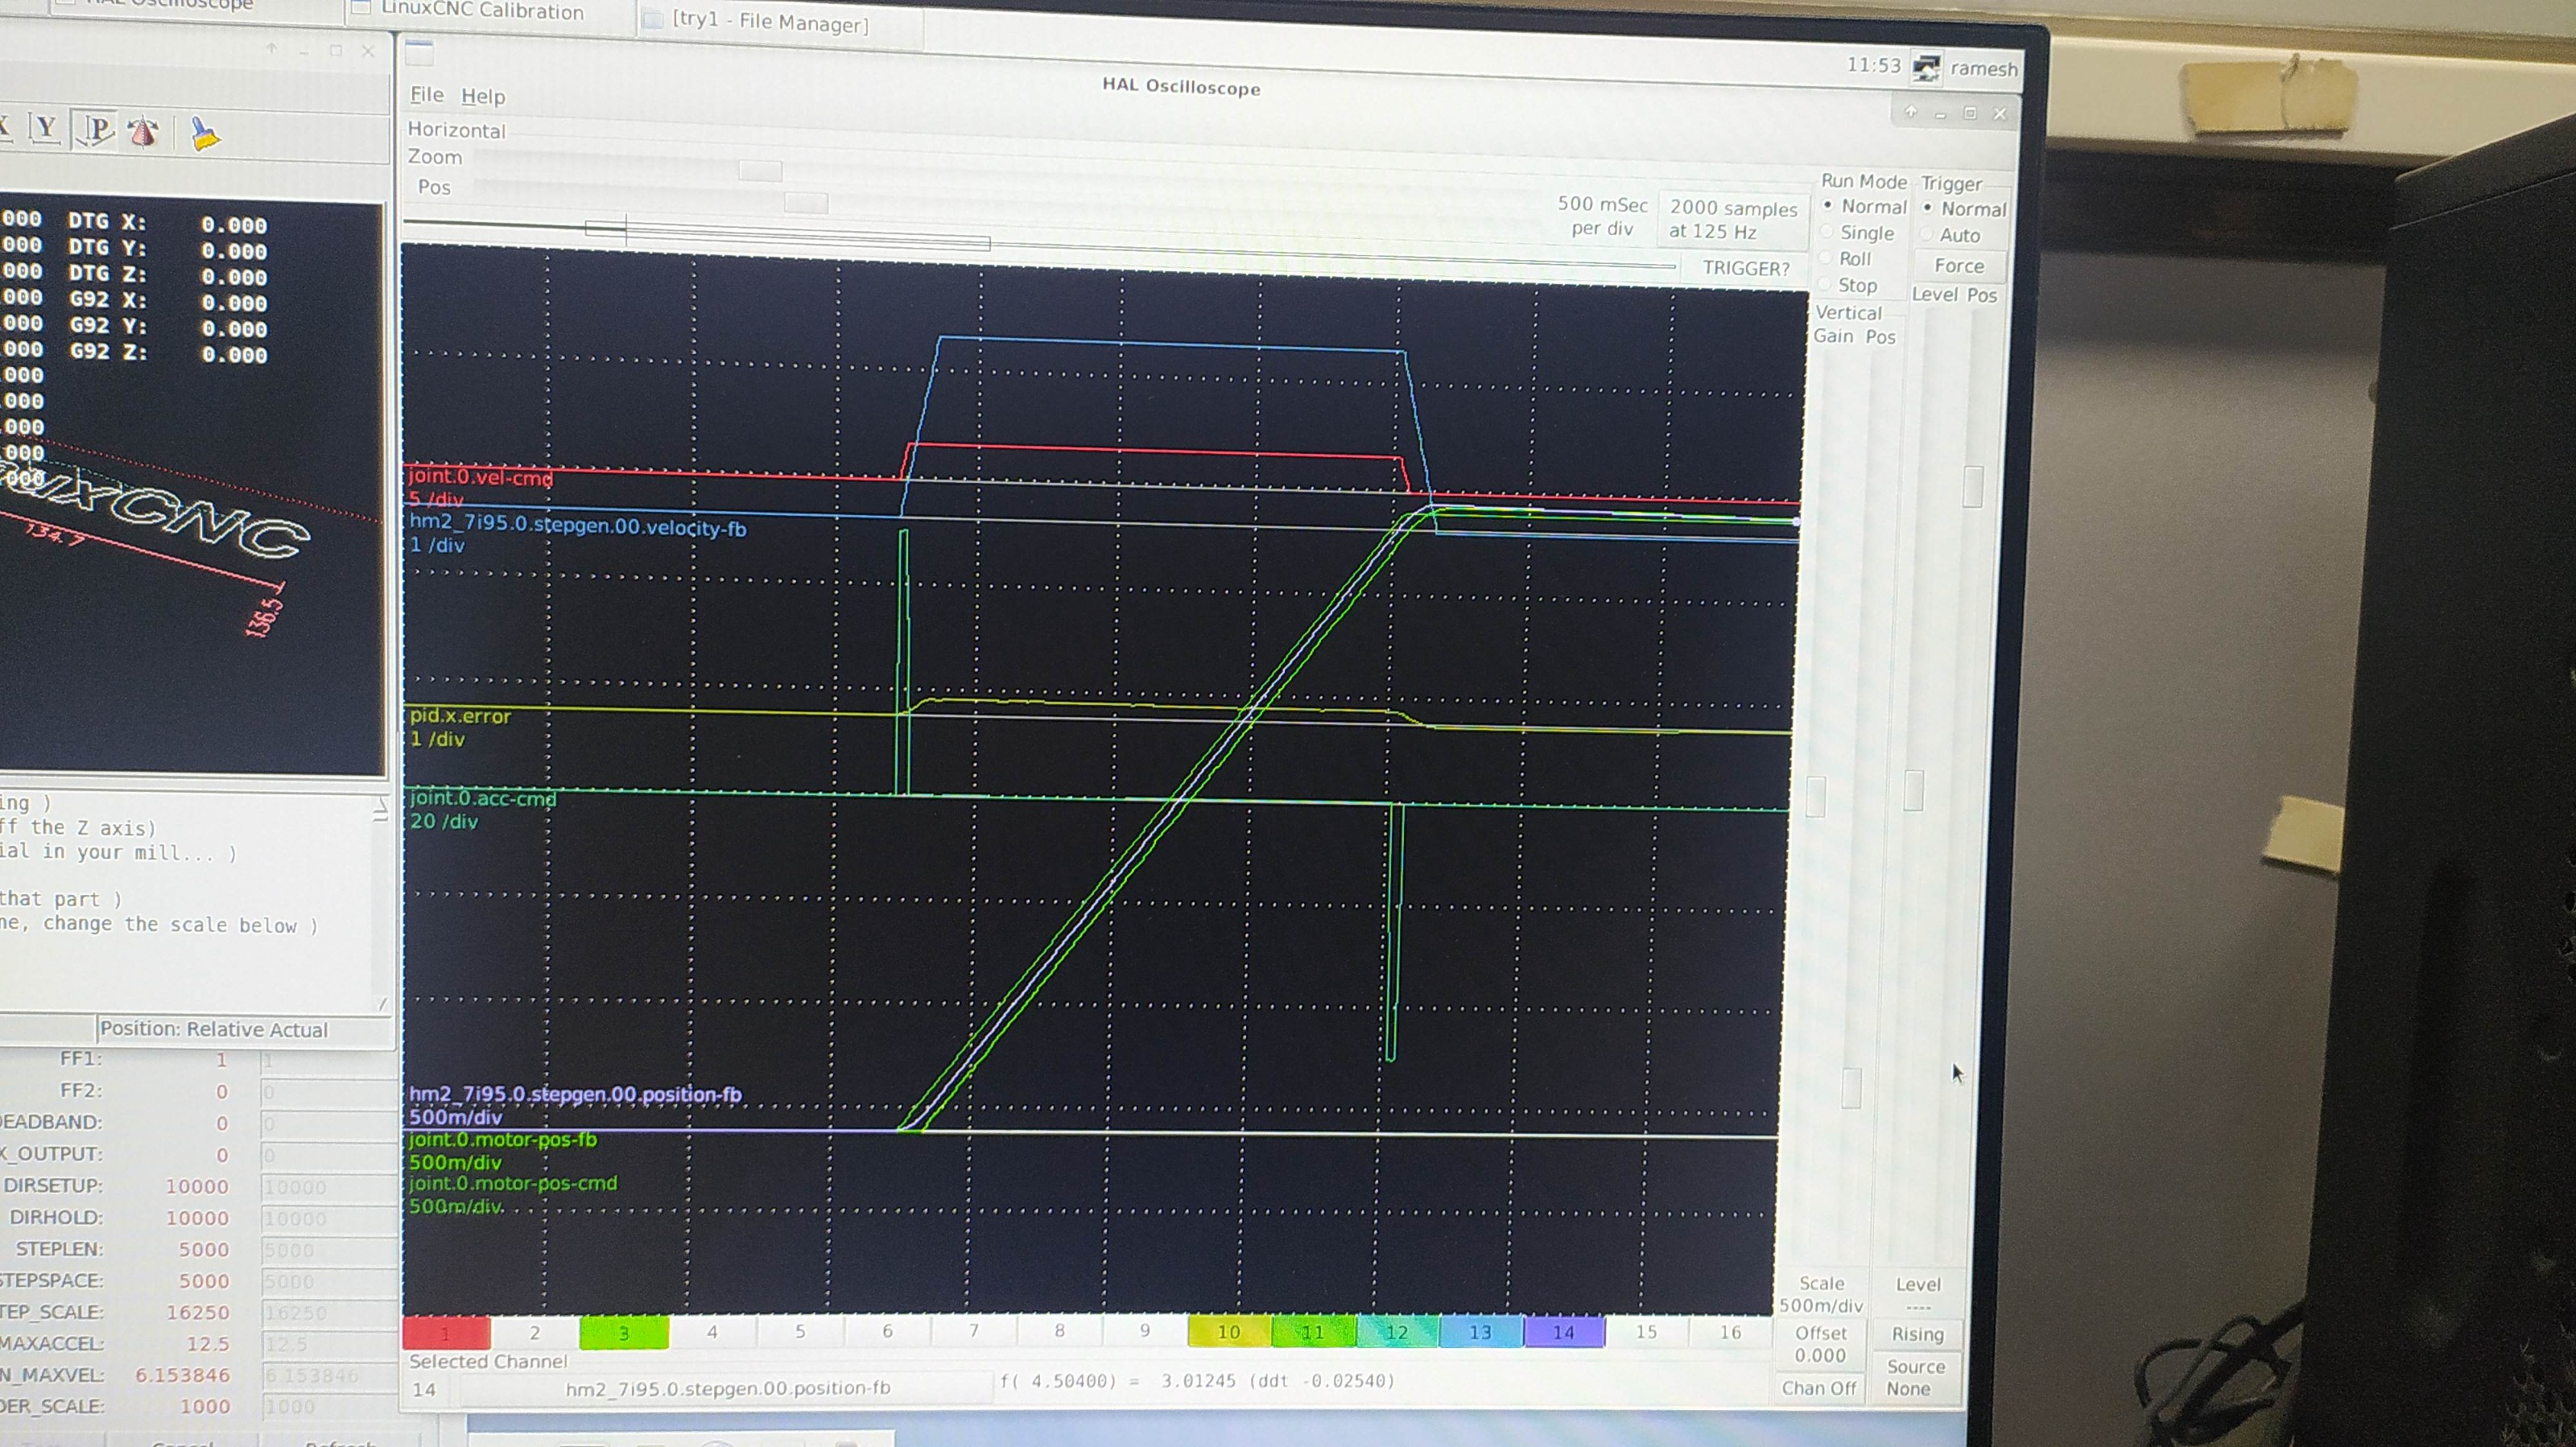Click the Horizontal Zoom slider handle
The height and width of the screenshot is (1447, 2576).
760,171
